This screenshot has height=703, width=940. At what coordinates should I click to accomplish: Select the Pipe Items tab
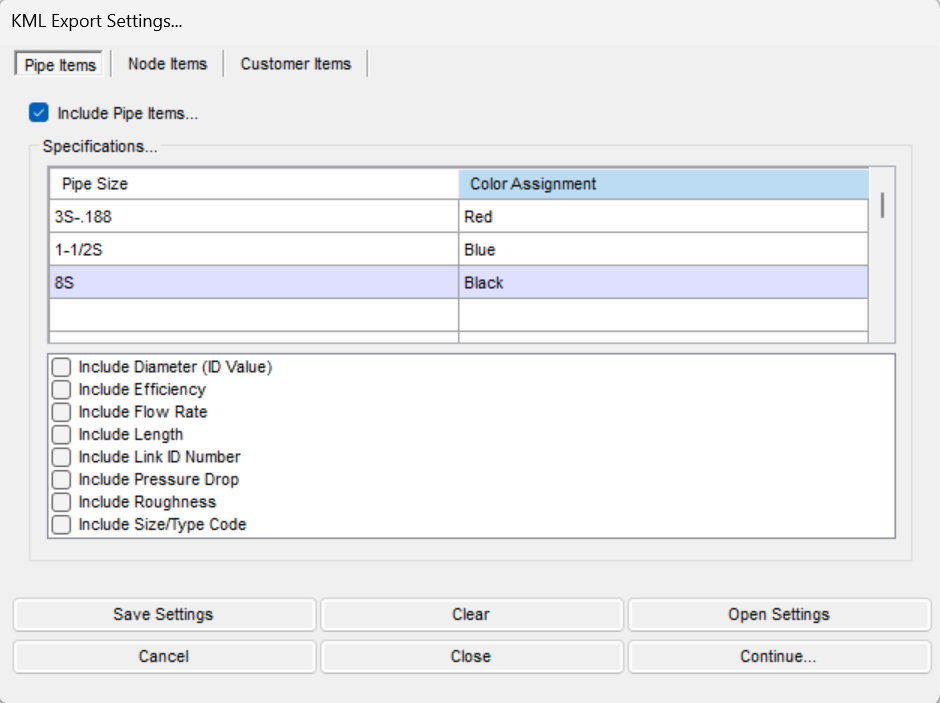(x=59, y=64)
